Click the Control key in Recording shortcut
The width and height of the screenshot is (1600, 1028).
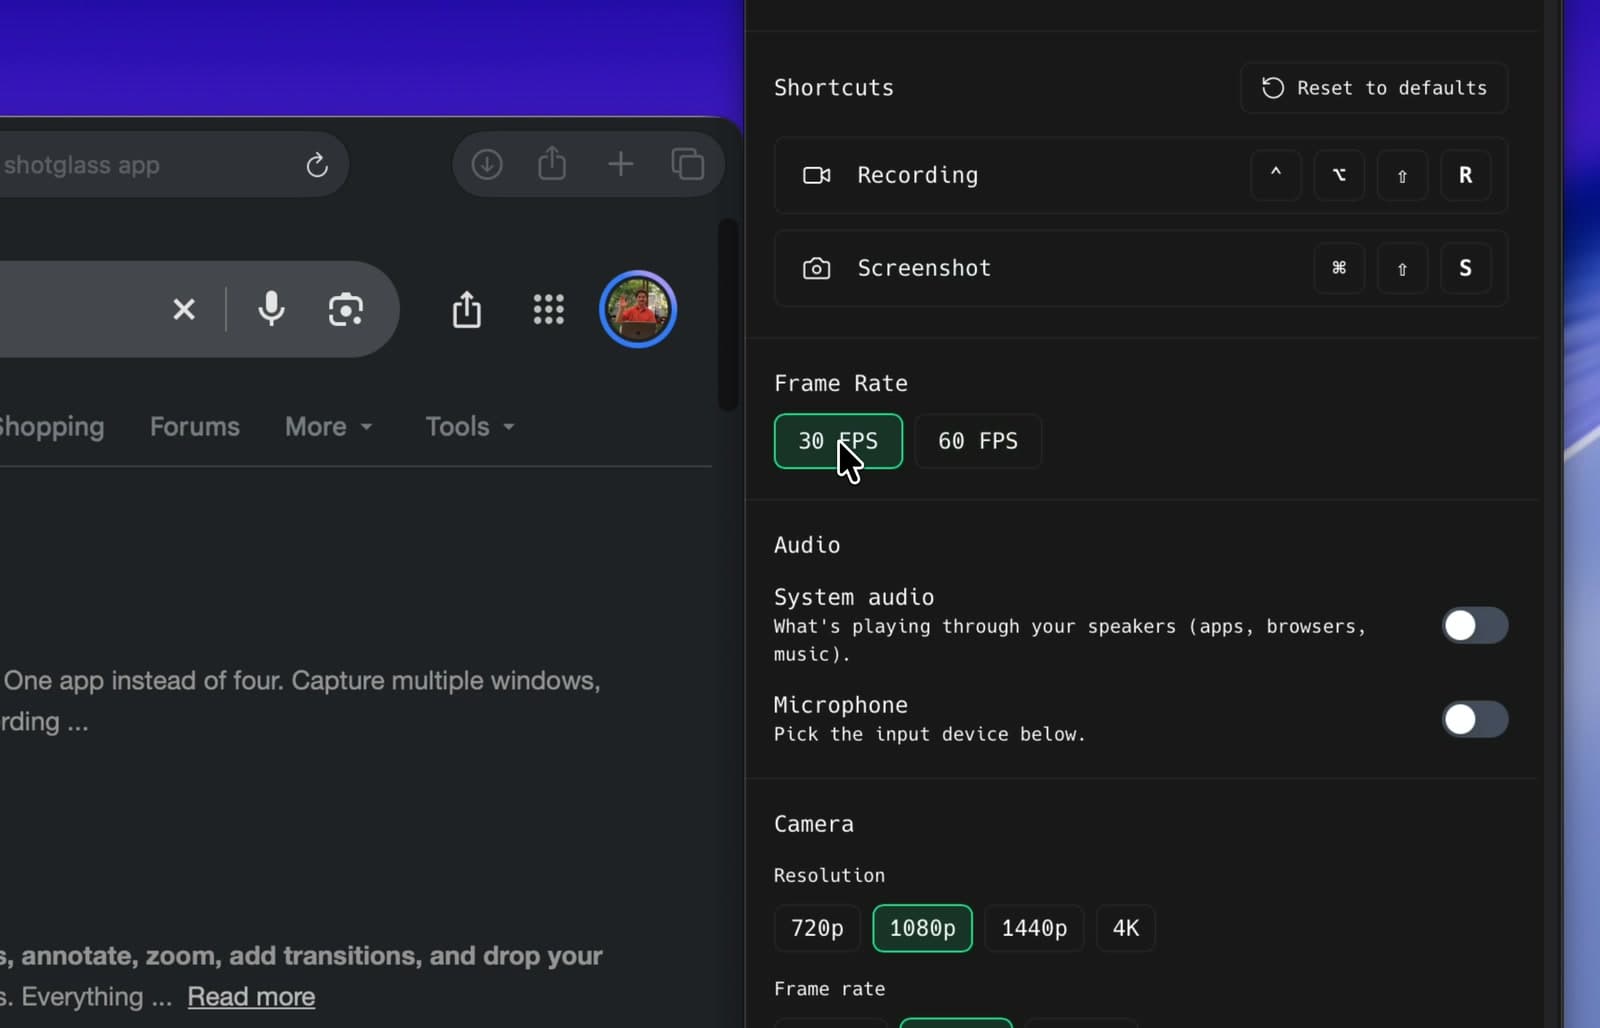[1276, 175]
